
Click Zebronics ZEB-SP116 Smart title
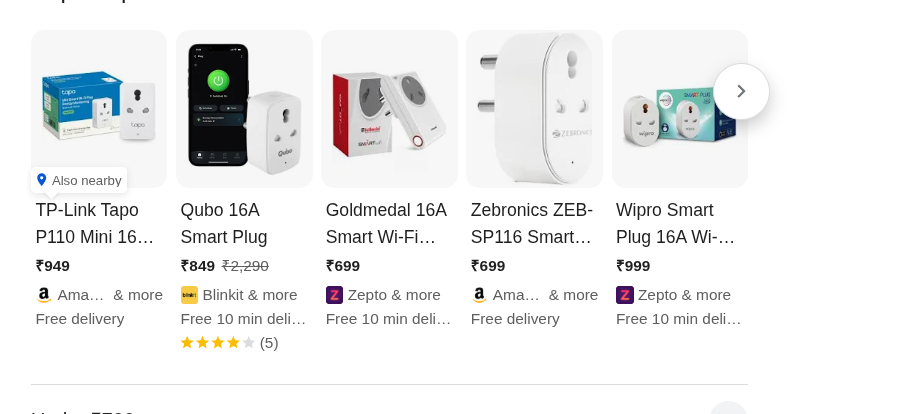[532, 224]
